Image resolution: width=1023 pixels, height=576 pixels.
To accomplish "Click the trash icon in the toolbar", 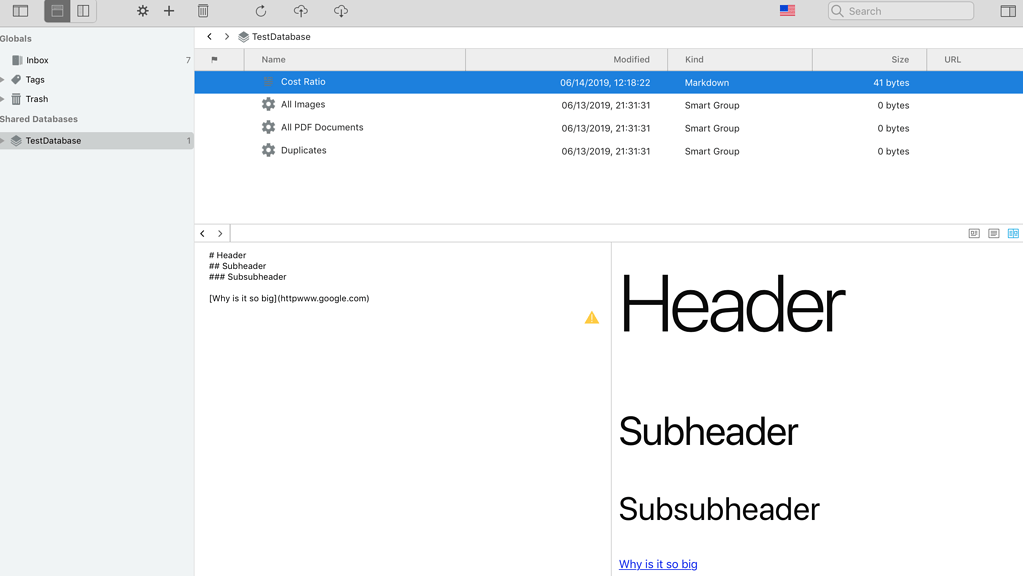I will point(203,11).
